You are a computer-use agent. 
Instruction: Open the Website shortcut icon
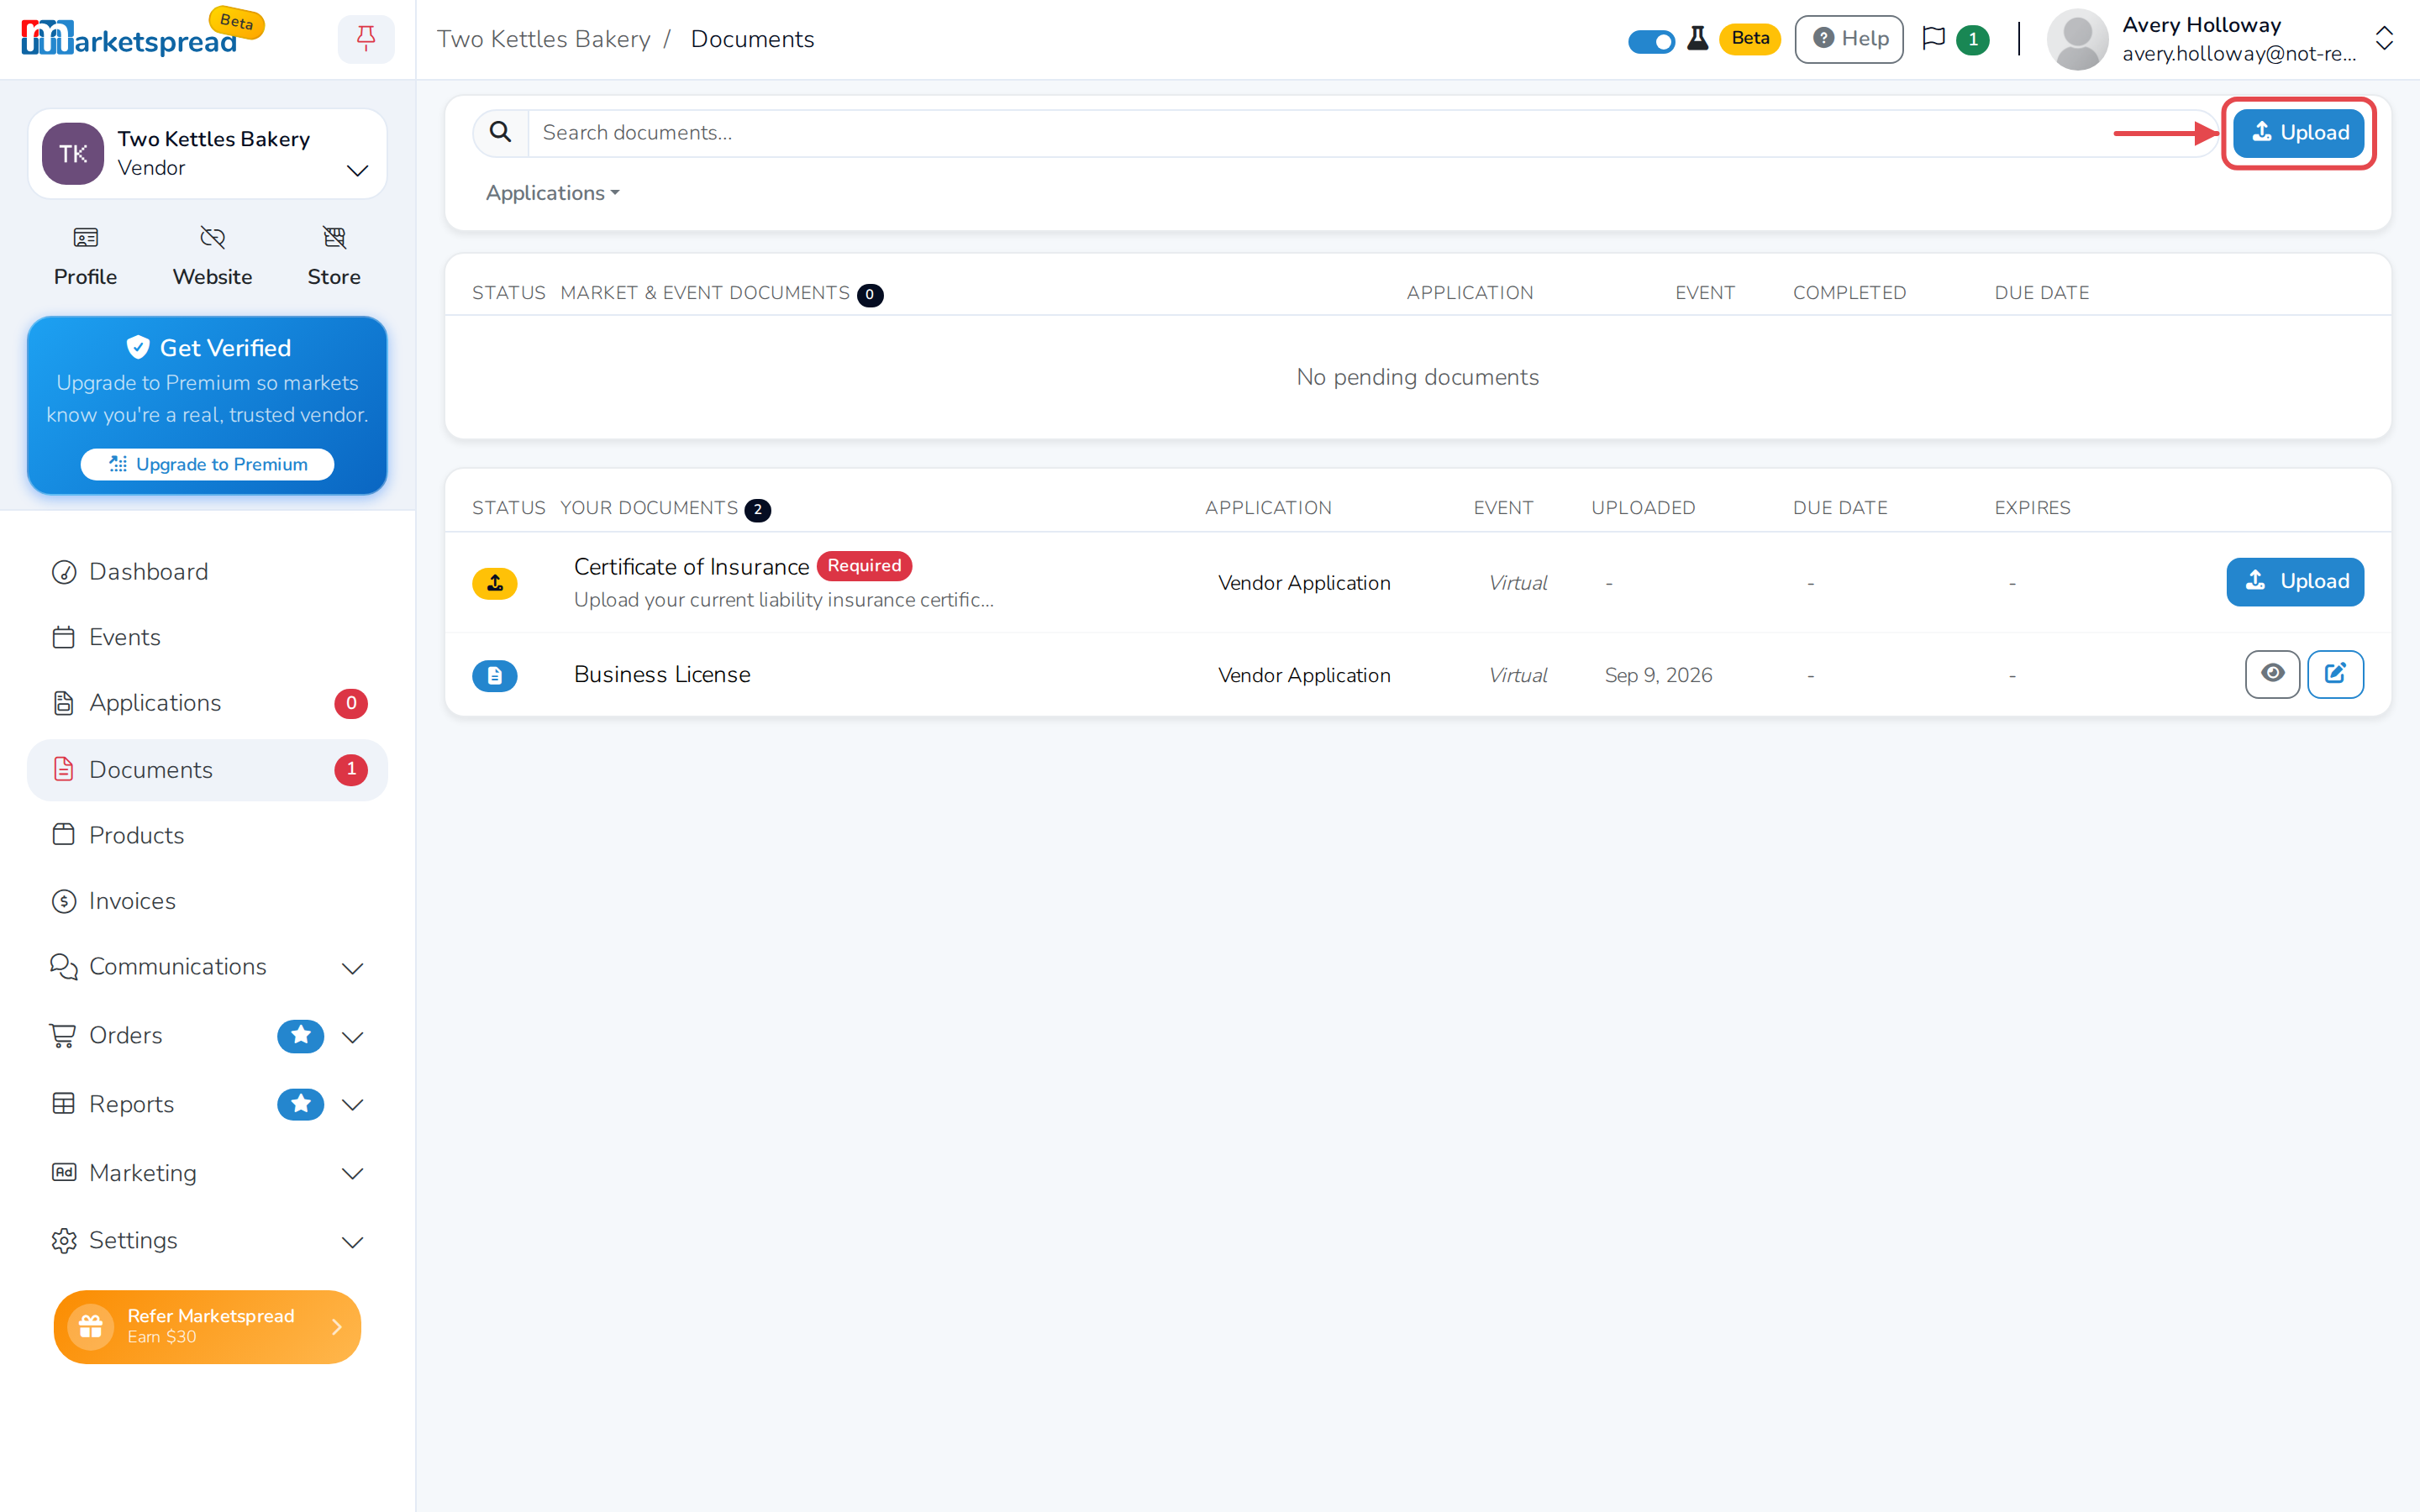[212, 238]
